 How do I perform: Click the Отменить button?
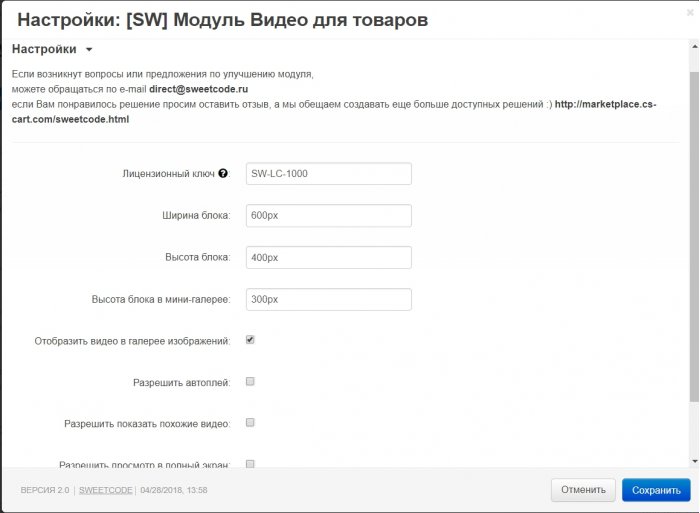tap(583, 490)
